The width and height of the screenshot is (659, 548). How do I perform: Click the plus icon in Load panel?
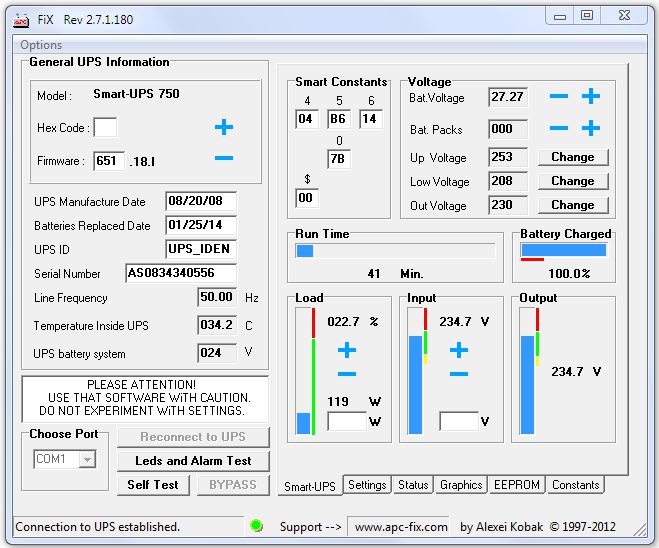pyautogui.click(x=346, y=350)
